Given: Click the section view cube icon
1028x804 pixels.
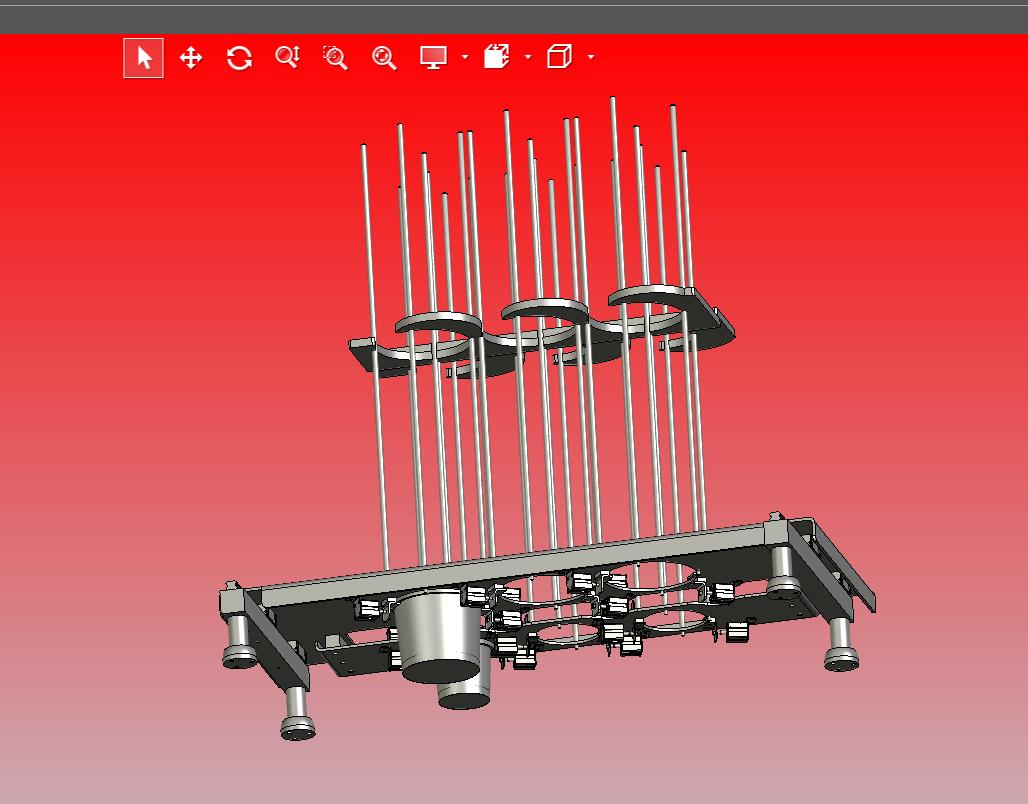Looking at the screenshot, I should point(496,56).
